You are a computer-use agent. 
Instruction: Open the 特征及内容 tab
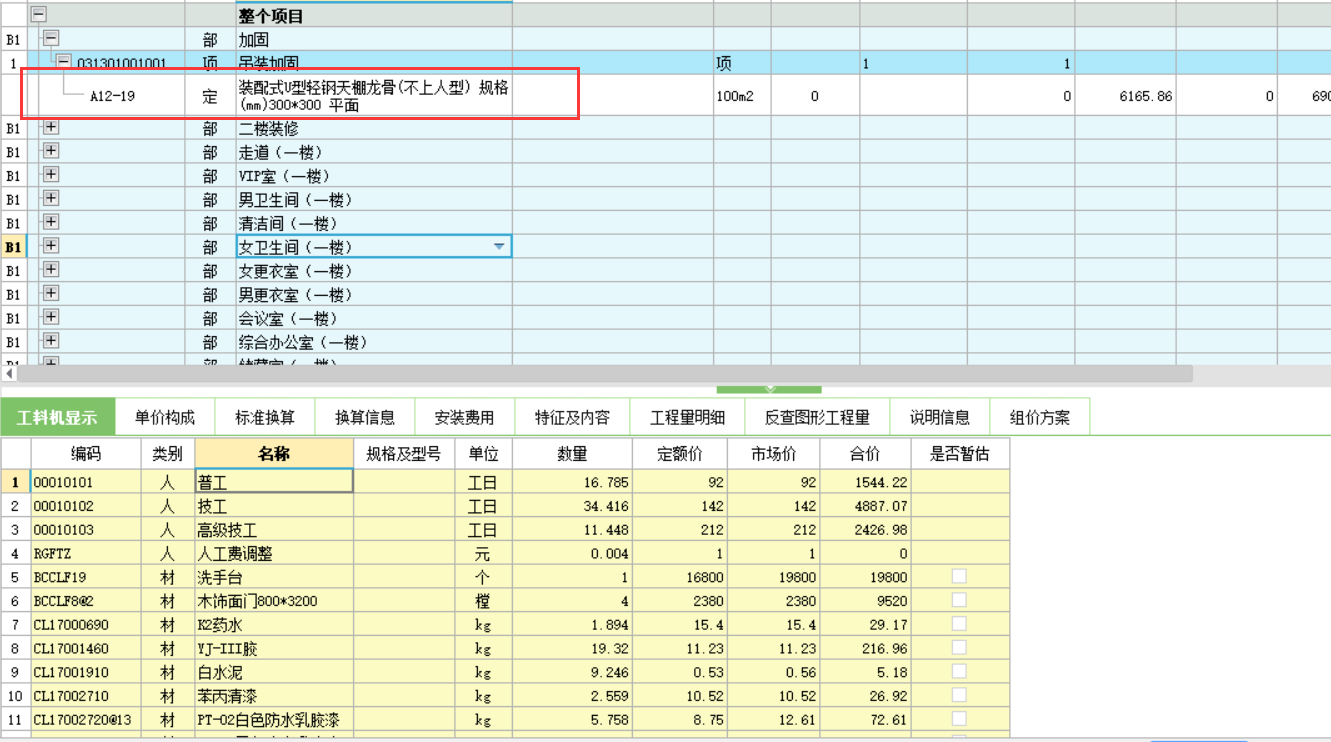(572, 417)
